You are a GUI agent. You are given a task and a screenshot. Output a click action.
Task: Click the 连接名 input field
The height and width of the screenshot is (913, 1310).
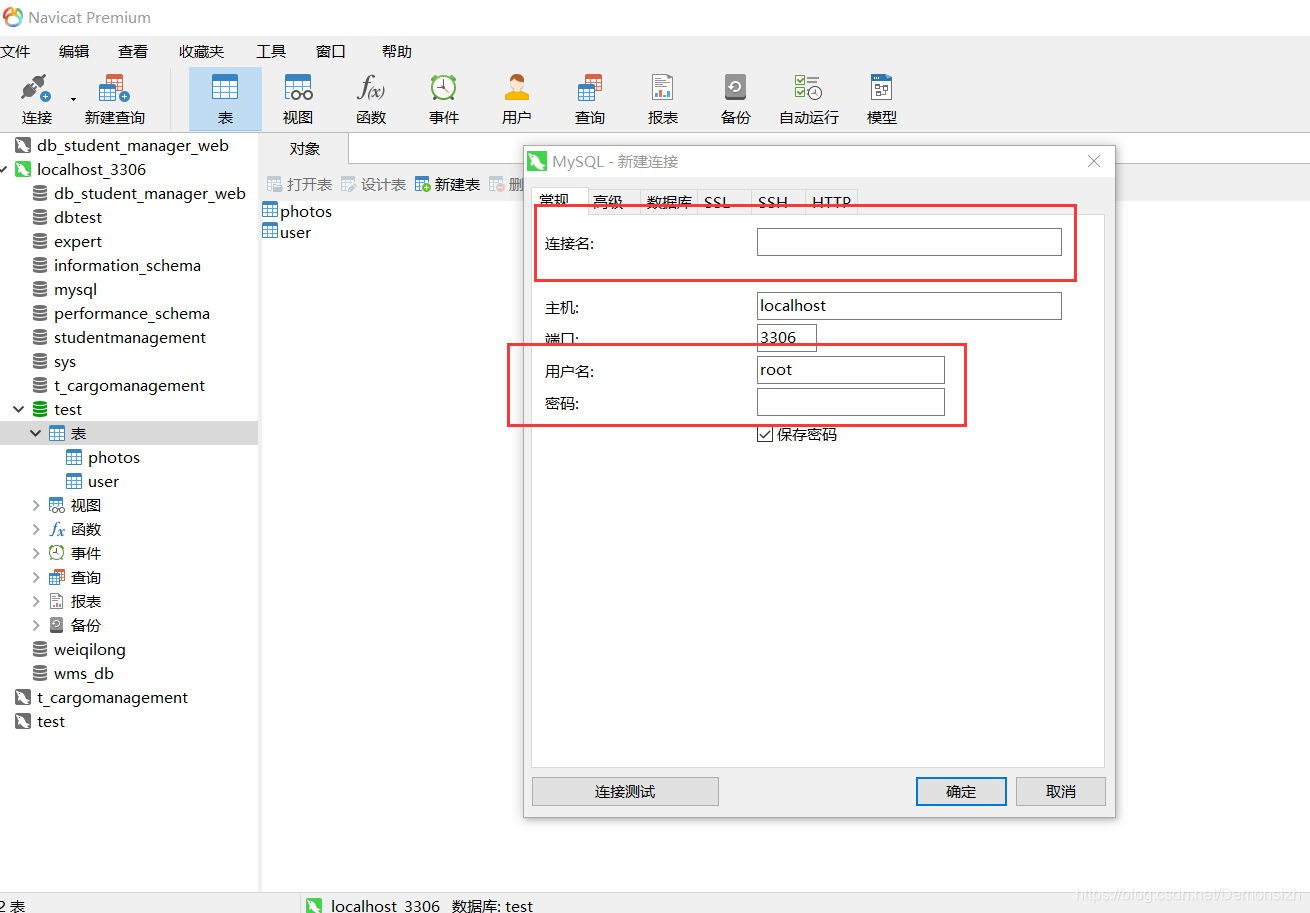pyautogui.click(x=909, y=242)
